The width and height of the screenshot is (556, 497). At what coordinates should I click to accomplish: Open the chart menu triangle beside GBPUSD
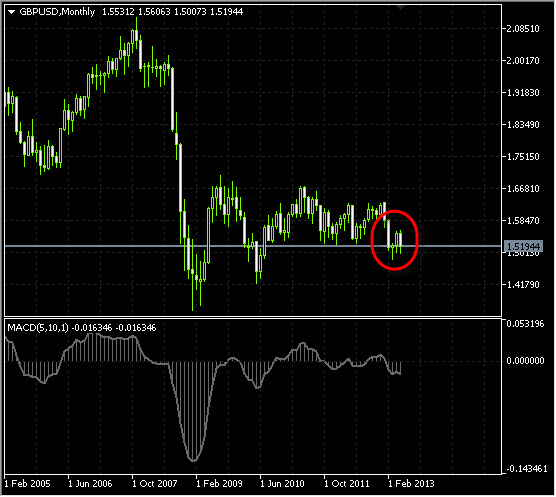(11, 12)
